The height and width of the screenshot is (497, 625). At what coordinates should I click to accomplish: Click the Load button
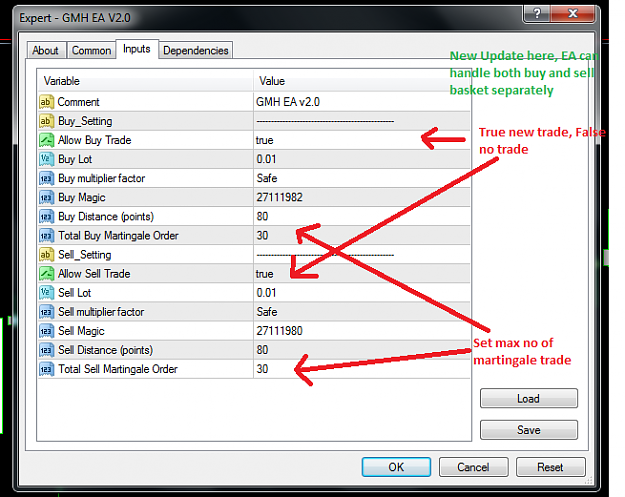529,399
